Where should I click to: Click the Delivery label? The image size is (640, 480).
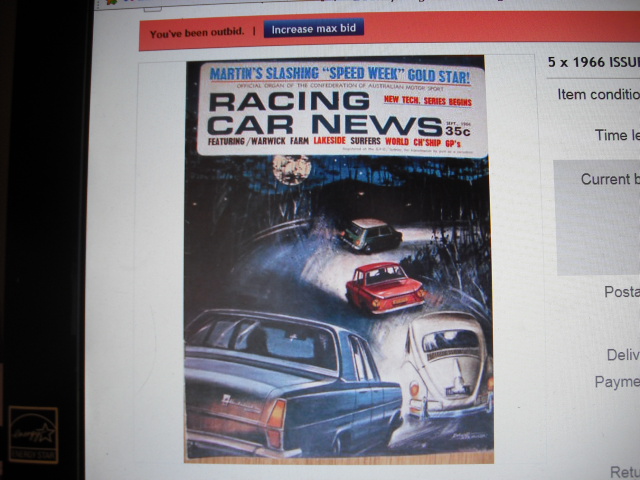(622, 354)
